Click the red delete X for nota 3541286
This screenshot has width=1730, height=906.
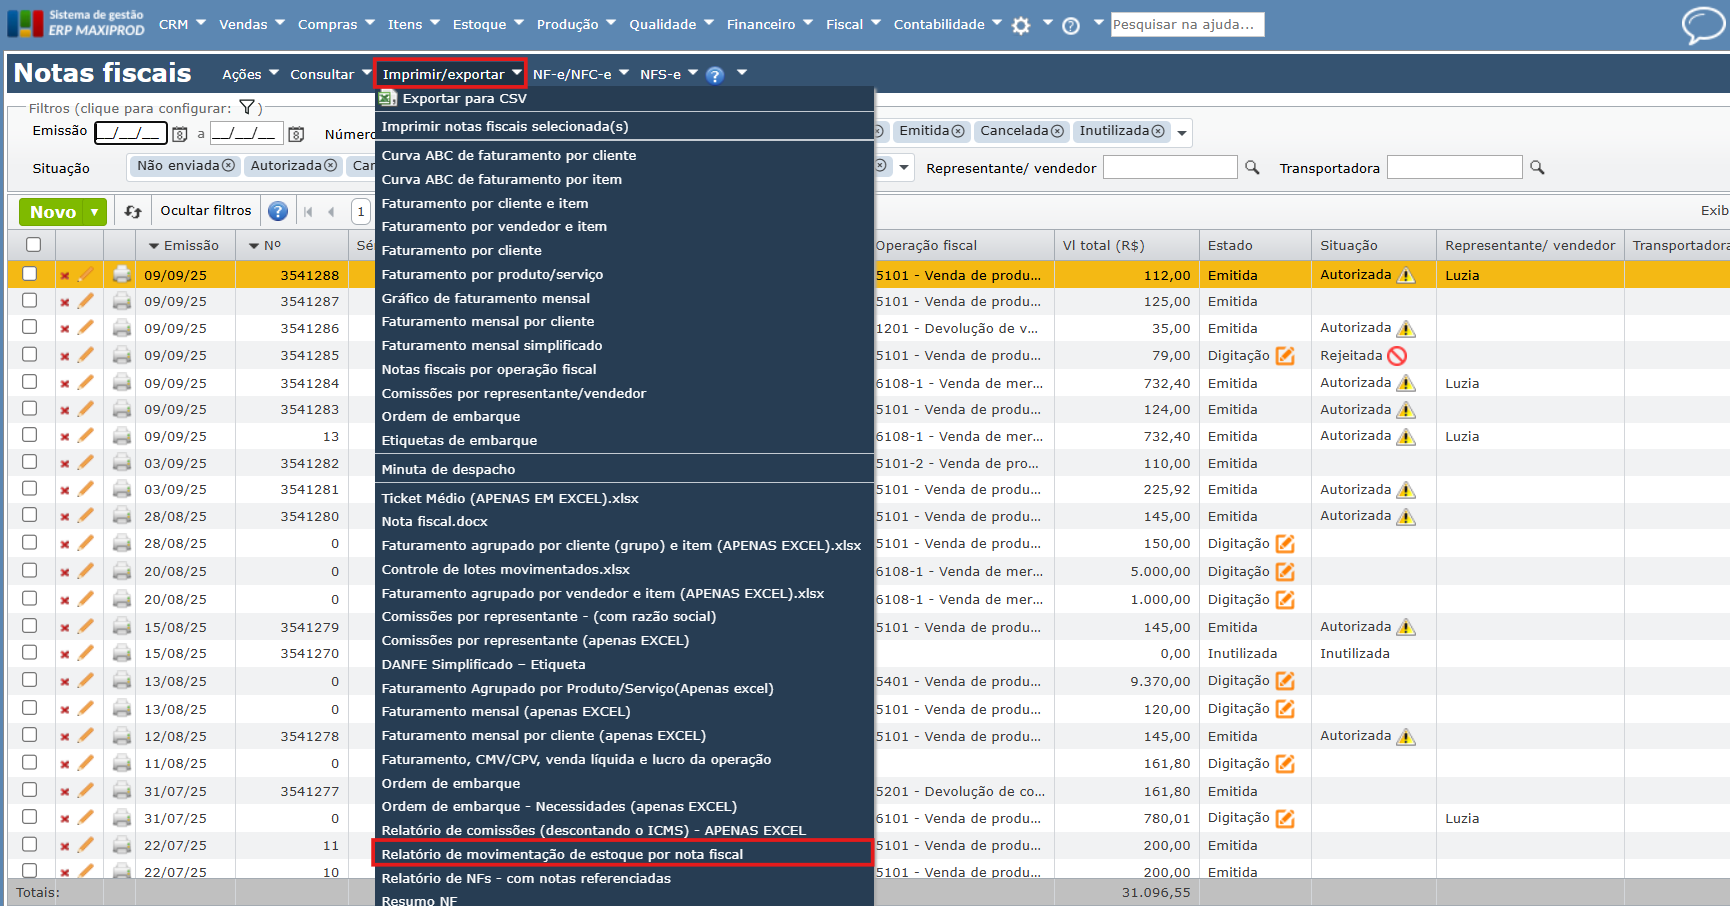point(65,329)
